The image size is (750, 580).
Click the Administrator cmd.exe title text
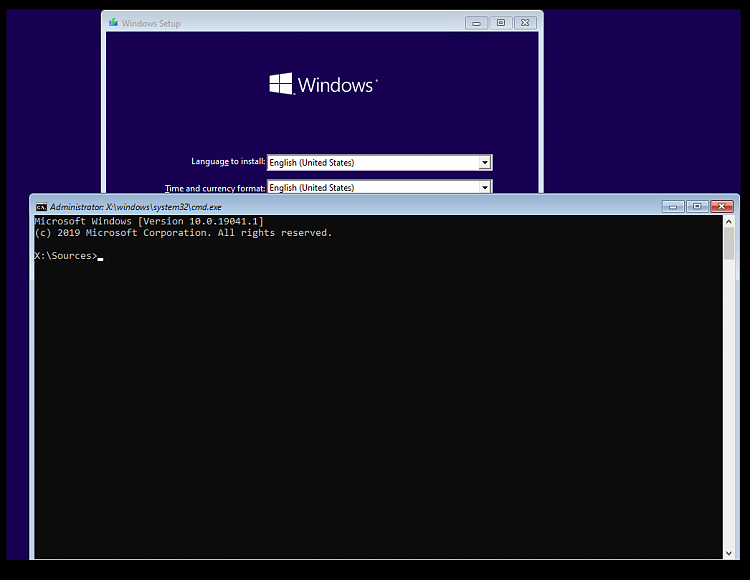136,207
